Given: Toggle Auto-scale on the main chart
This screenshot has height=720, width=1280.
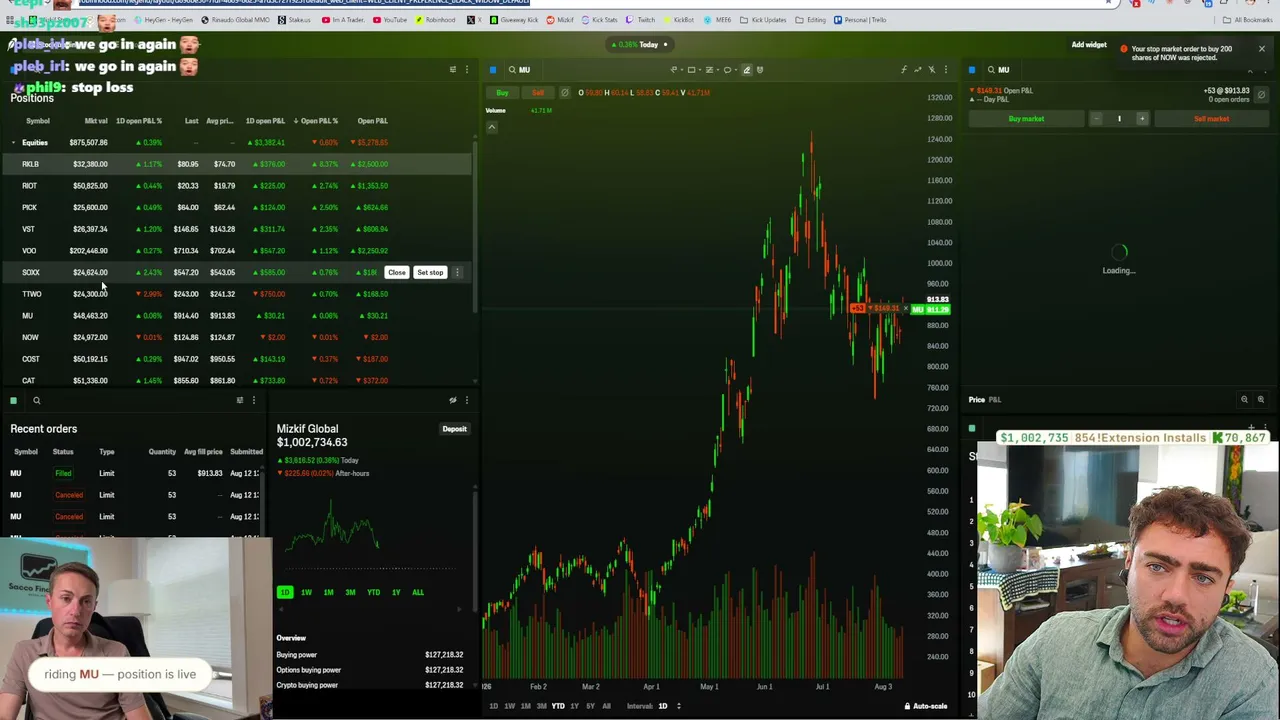Looking at the screenshot, I should [x=926, y=707].
